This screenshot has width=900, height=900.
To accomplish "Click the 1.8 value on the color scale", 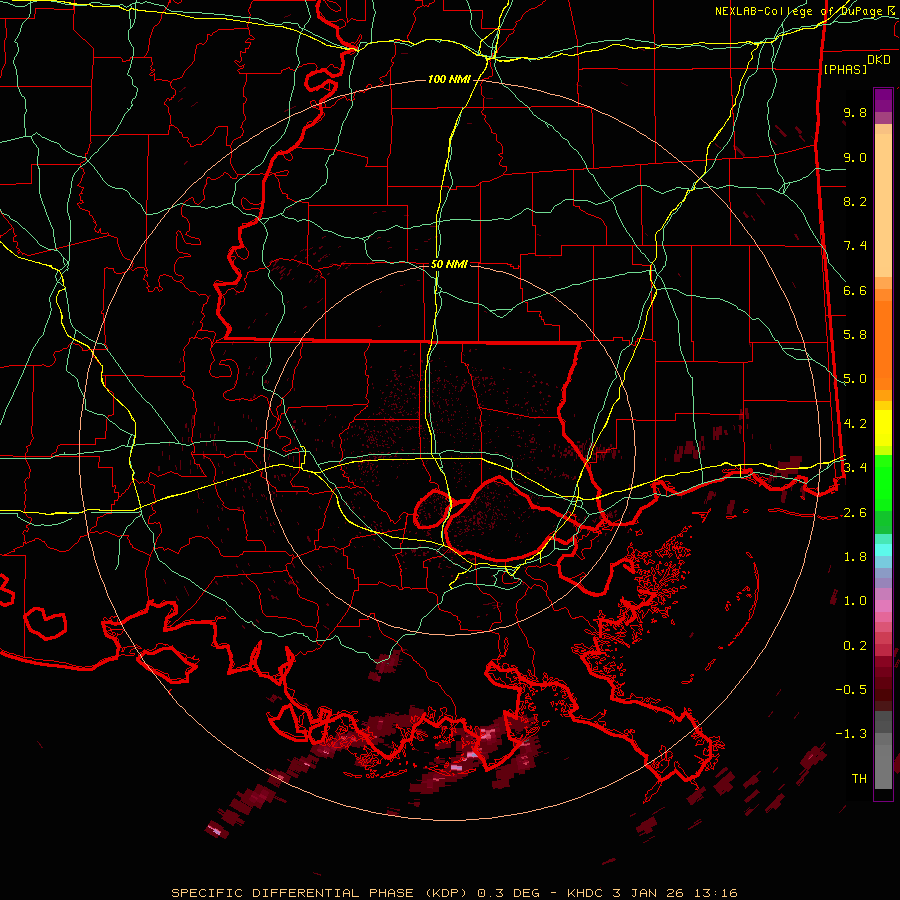I will tap(855, 557).
